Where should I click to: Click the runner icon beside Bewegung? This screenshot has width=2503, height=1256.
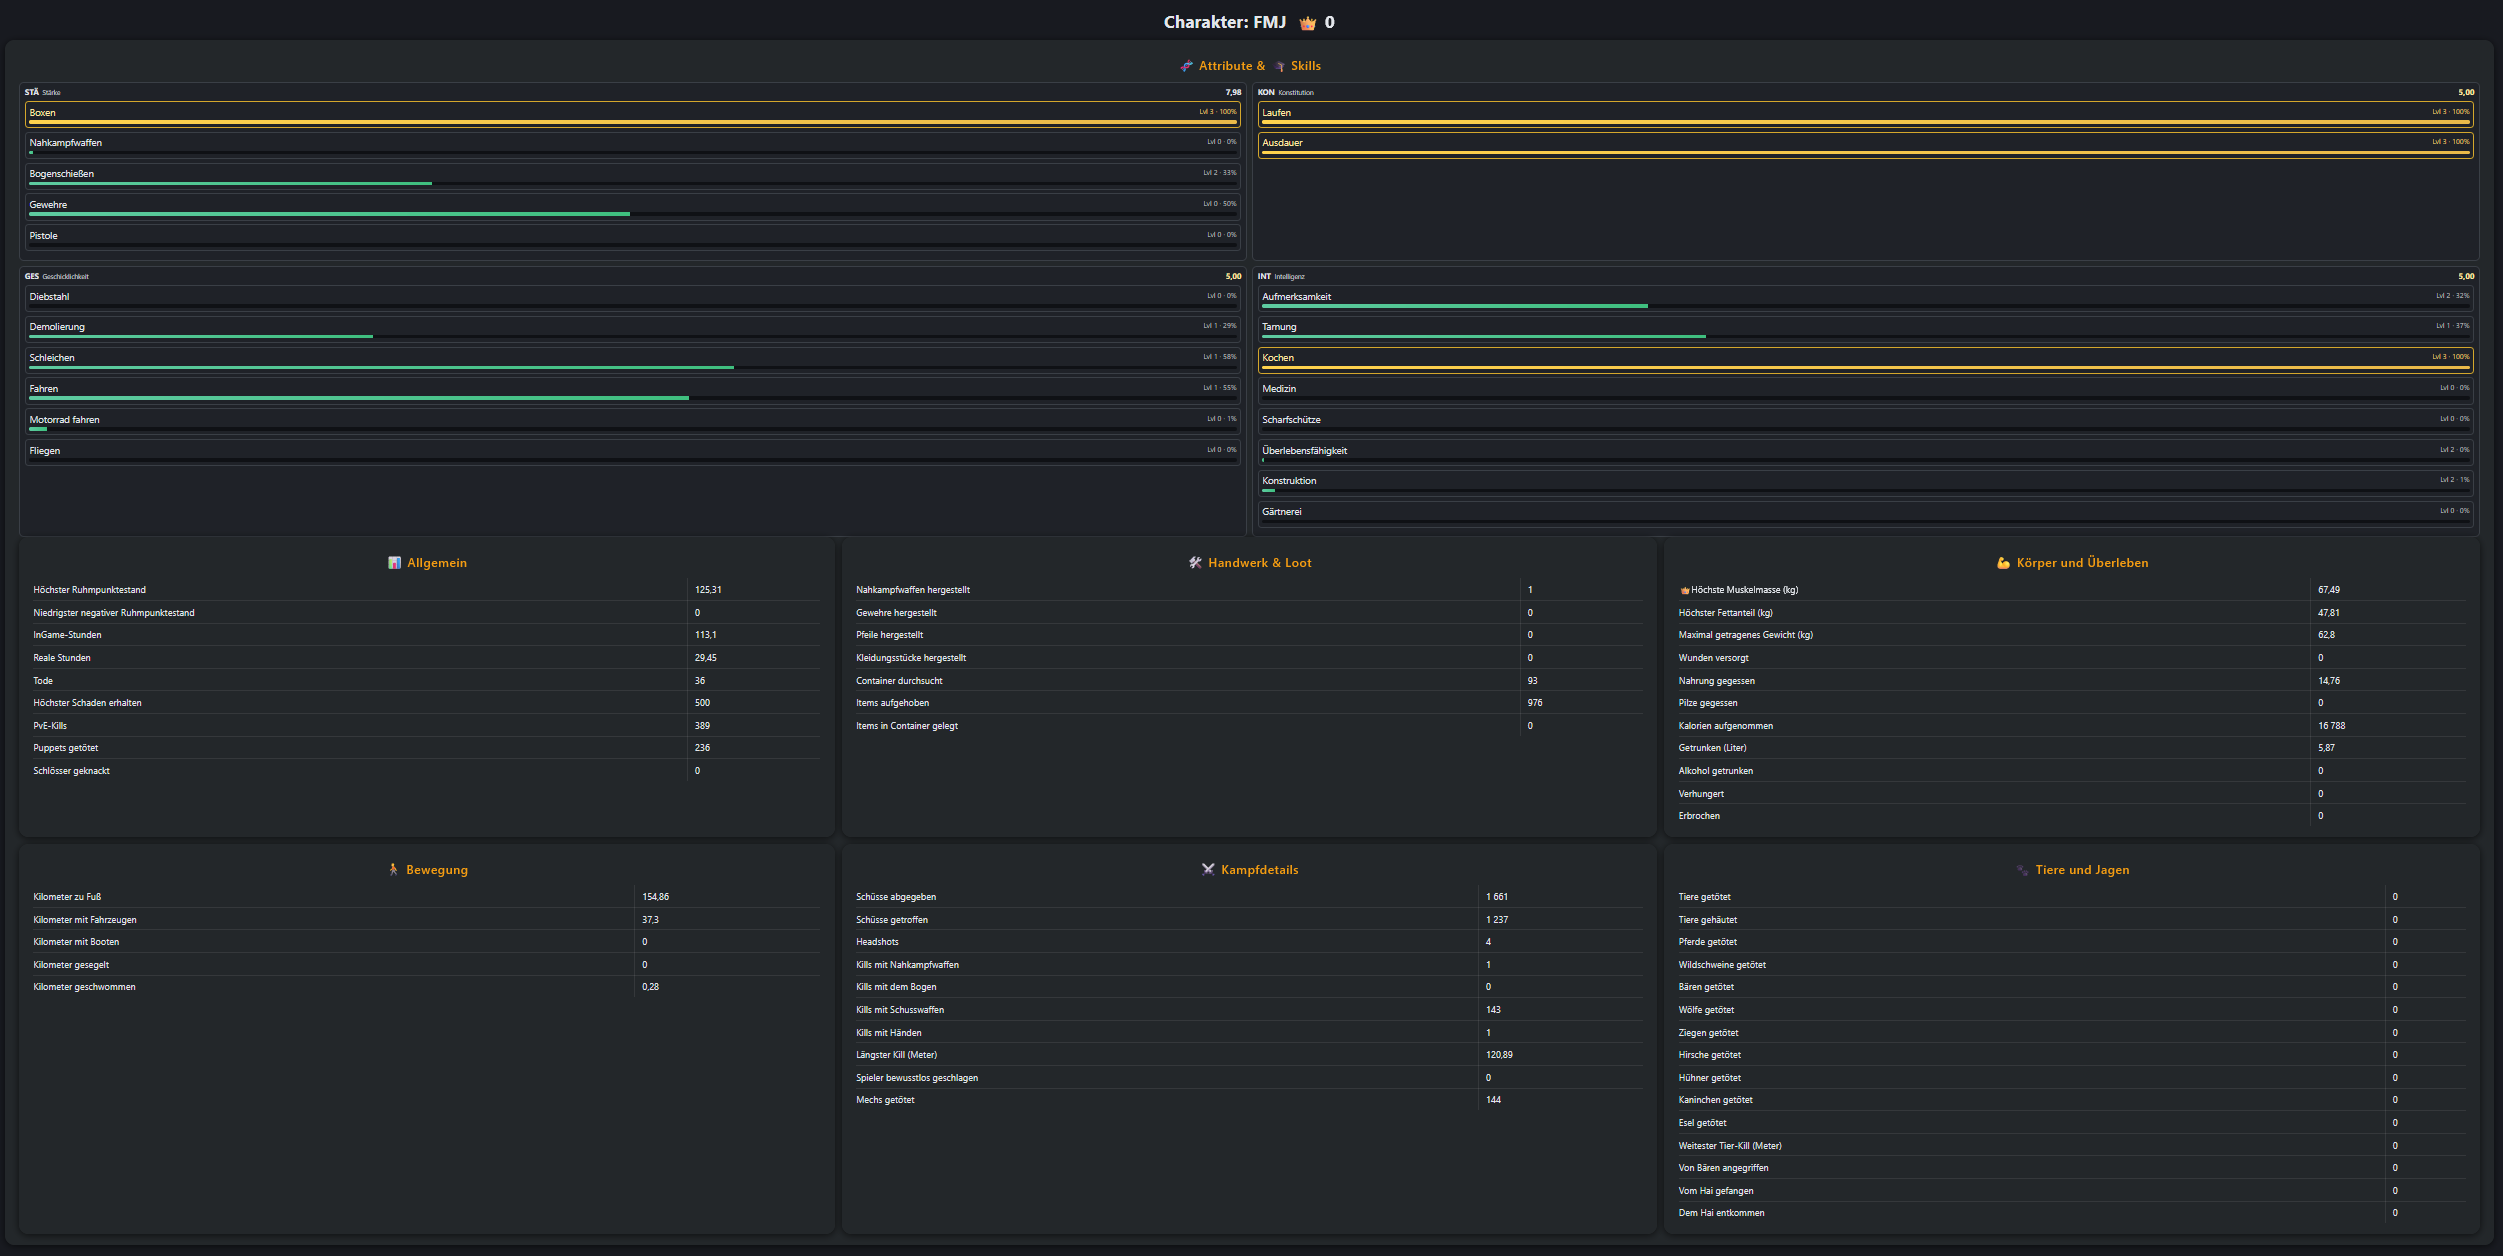(x=391, y=869)
